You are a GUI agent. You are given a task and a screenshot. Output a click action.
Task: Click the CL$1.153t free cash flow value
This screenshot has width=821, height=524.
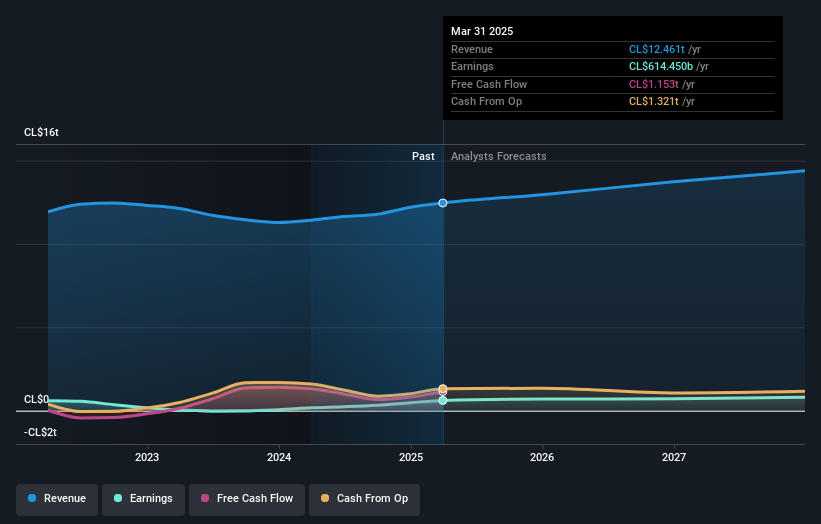click(653, 84)
